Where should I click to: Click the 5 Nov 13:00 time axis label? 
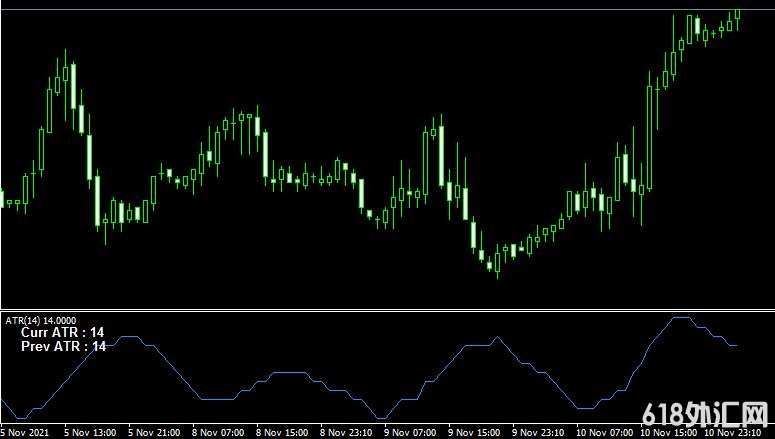(90, 432)
